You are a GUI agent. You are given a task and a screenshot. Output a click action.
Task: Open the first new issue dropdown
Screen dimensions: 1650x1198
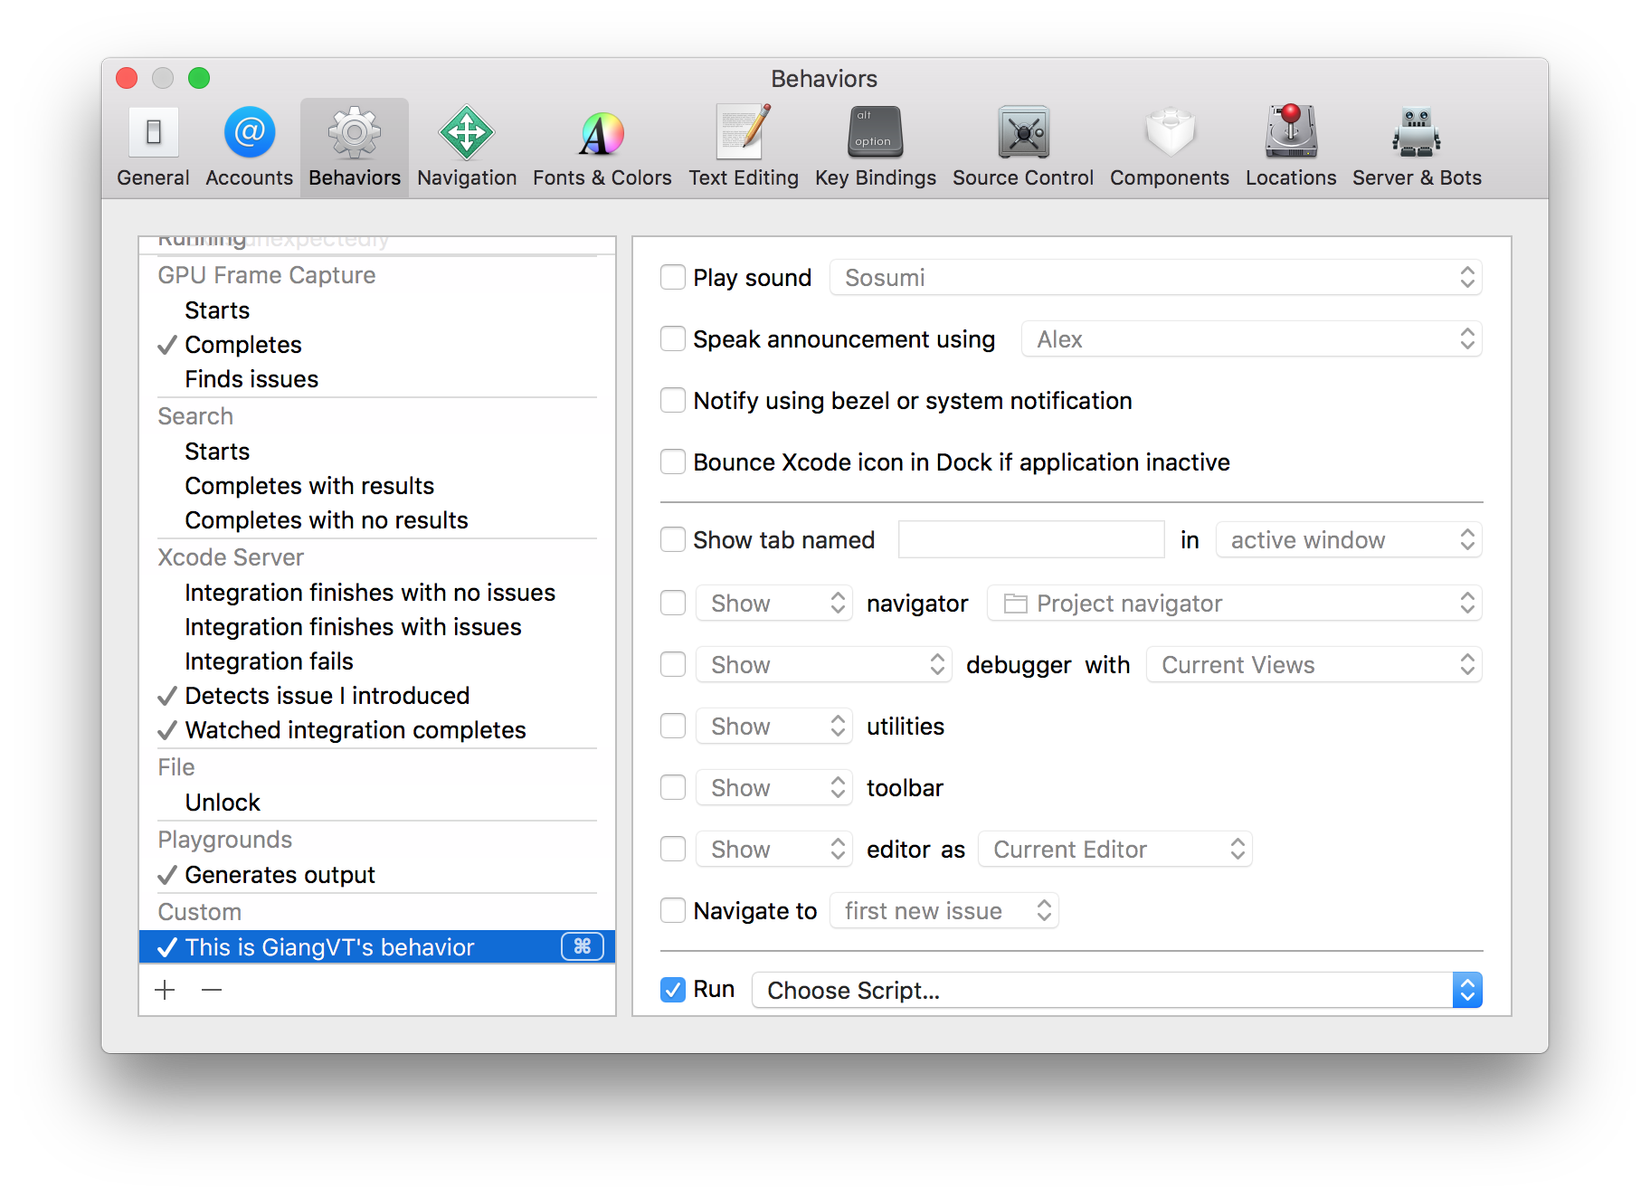tap(944, 910)
